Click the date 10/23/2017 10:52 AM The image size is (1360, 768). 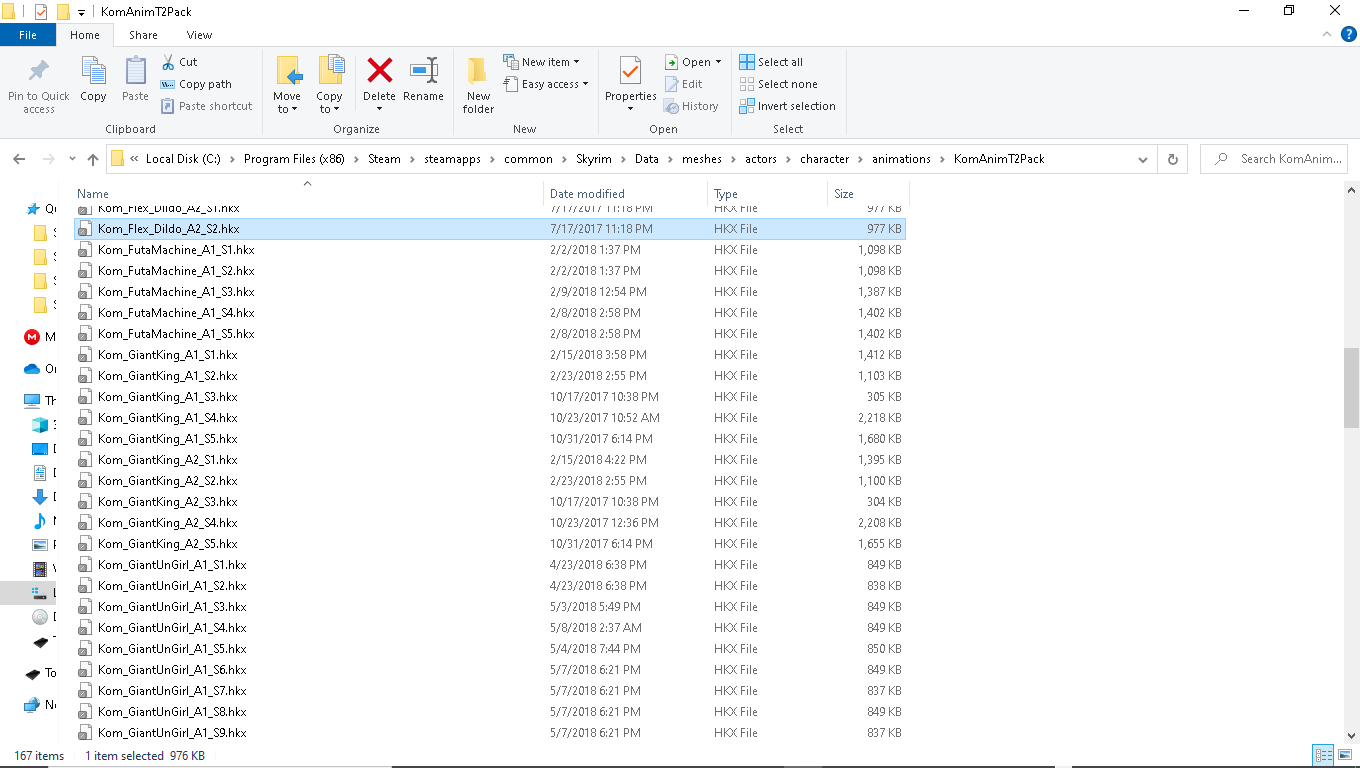coord(605,418)
